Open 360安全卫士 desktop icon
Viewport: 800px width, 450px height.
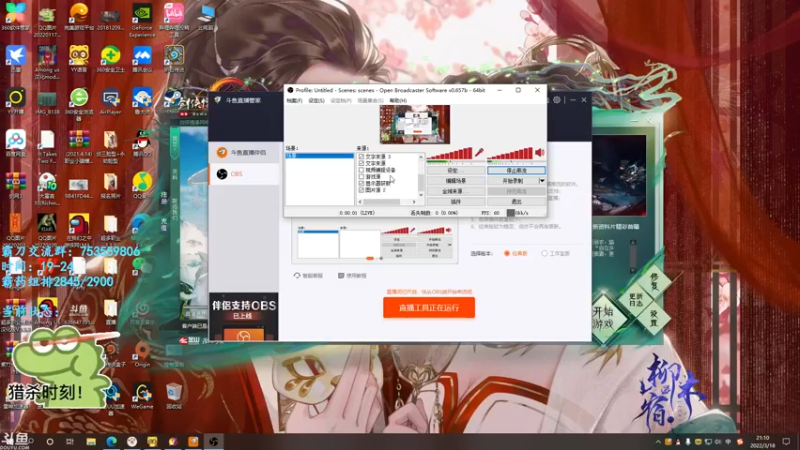110,59
